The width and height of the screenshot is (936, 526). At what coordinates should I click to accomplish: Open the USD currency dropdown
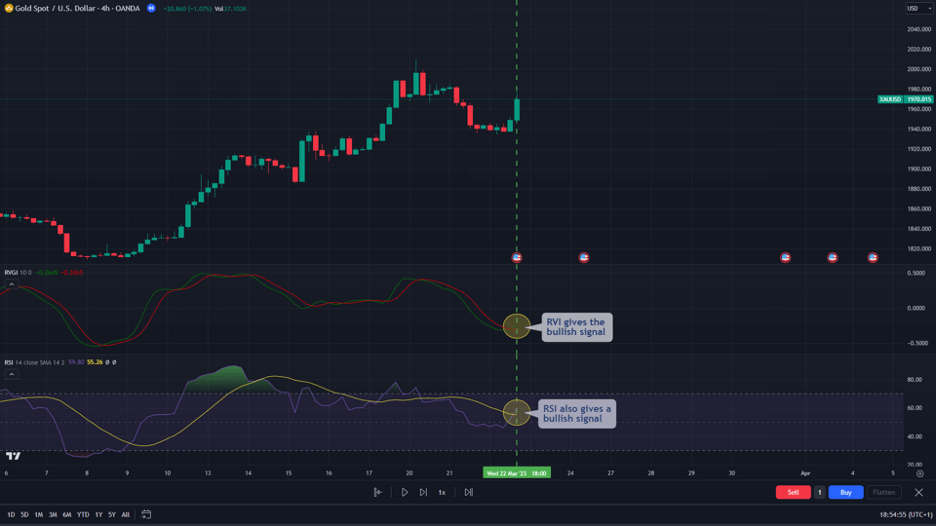point(919,8)
